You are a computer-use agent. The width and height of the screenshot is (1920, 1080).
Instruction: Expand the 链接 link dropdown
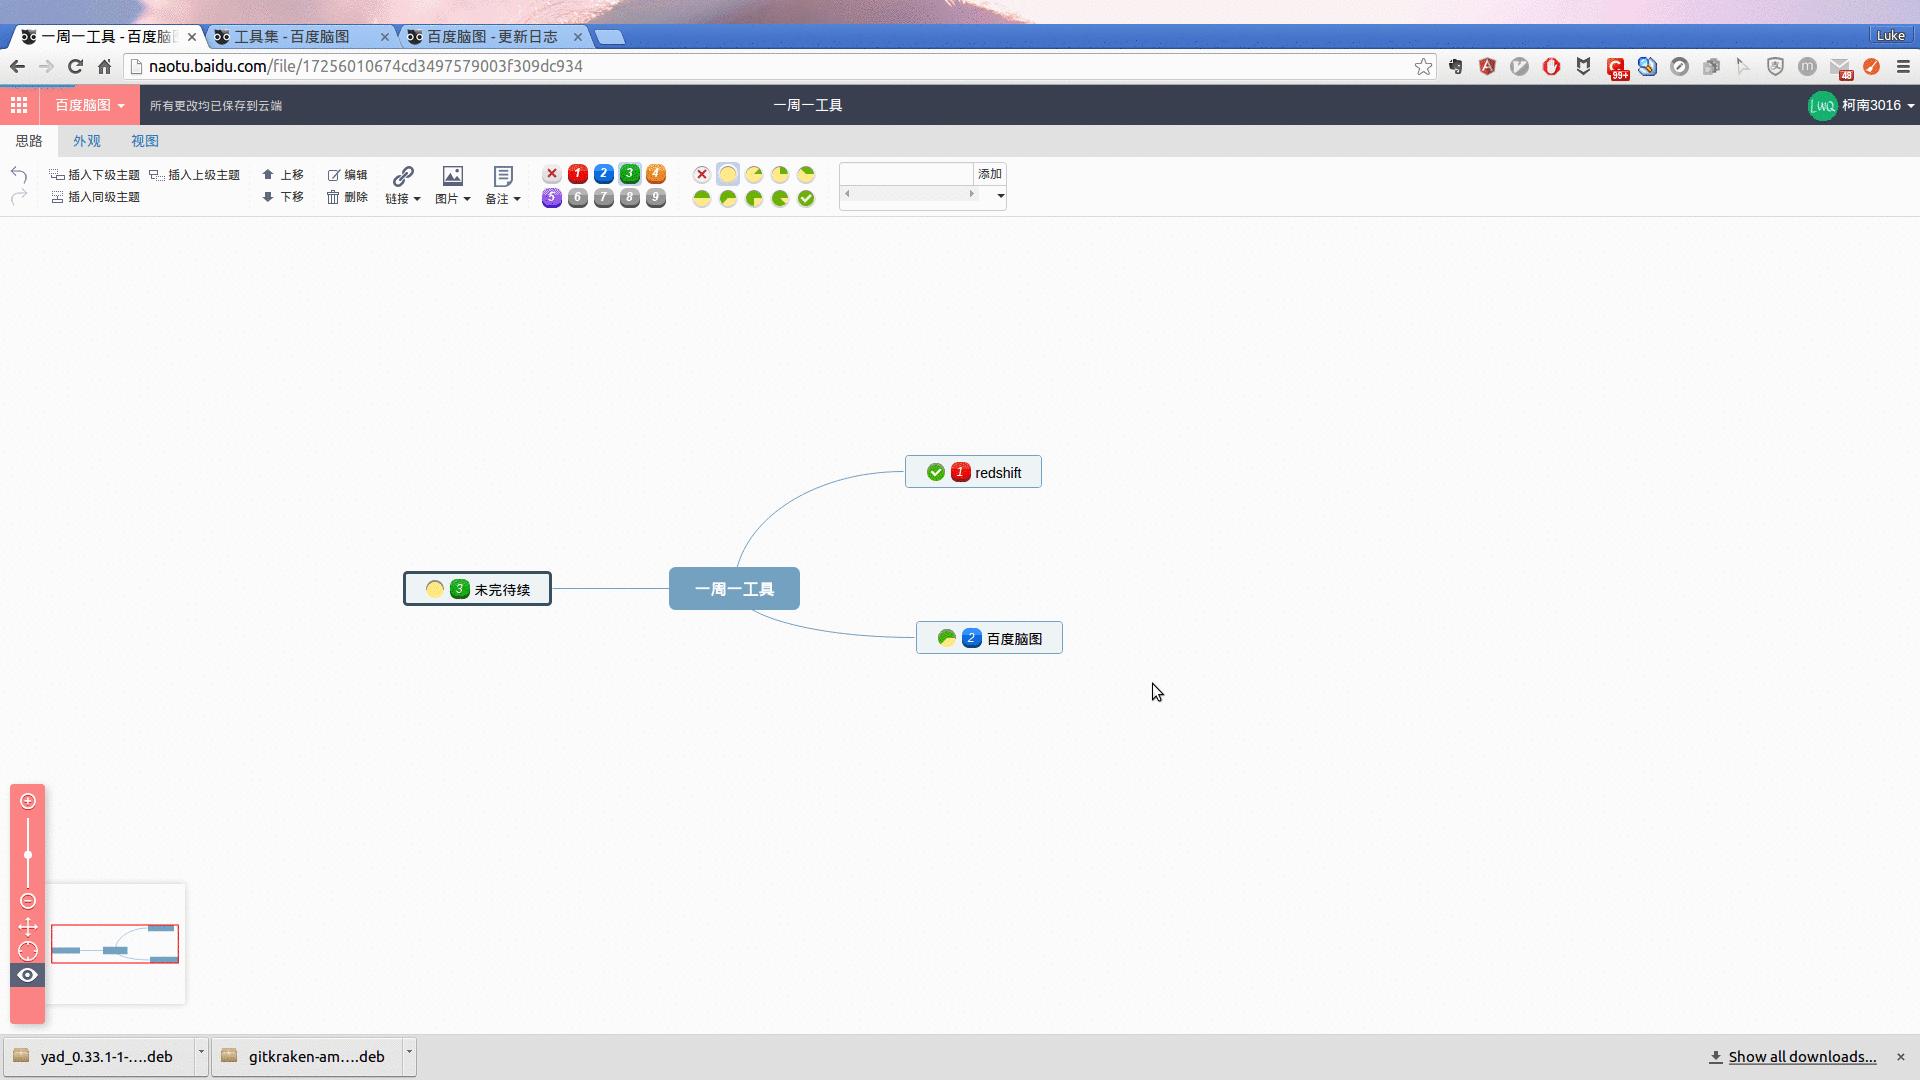point(403,199)
